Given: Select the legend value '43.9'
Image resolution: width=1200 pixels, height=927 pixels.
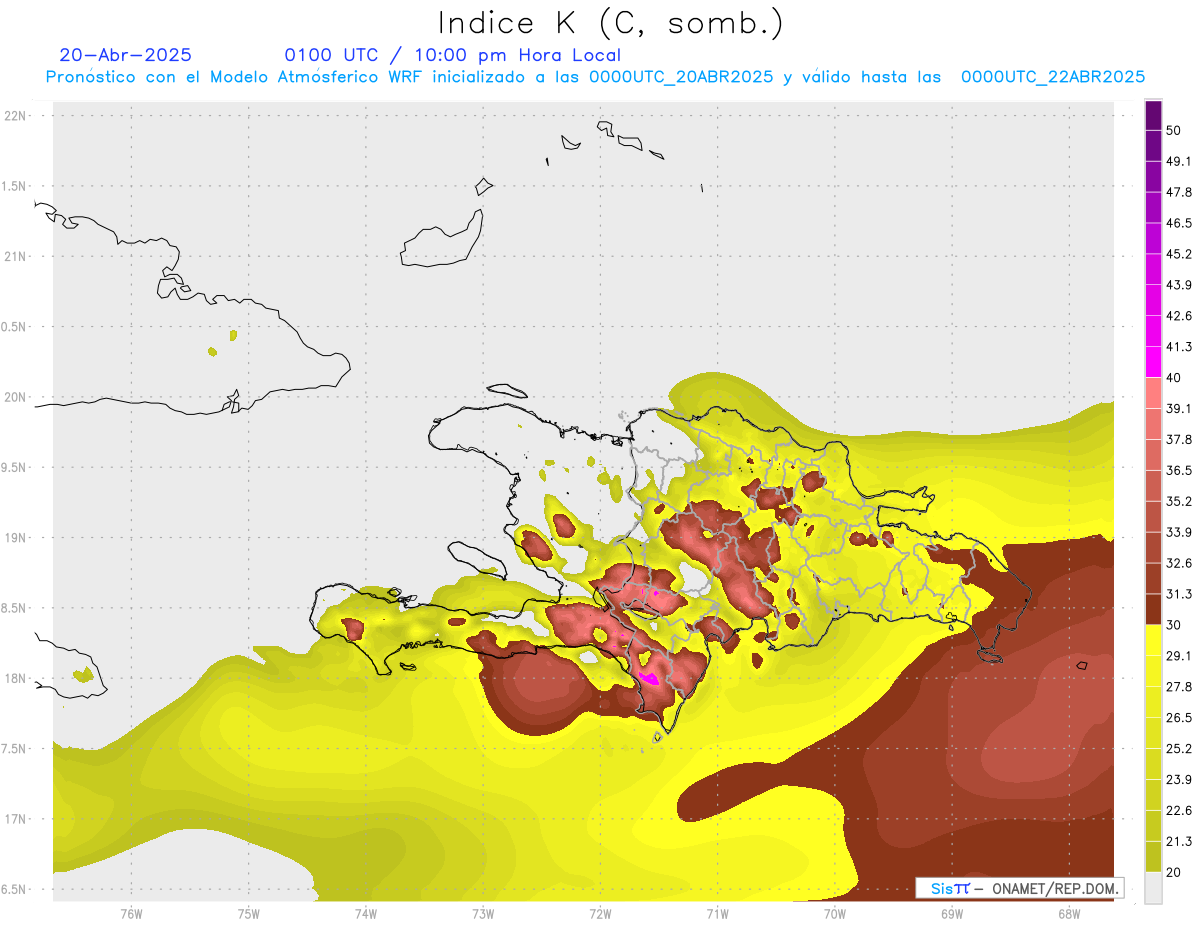Looking at the screenshot, I should [1179, 285].
